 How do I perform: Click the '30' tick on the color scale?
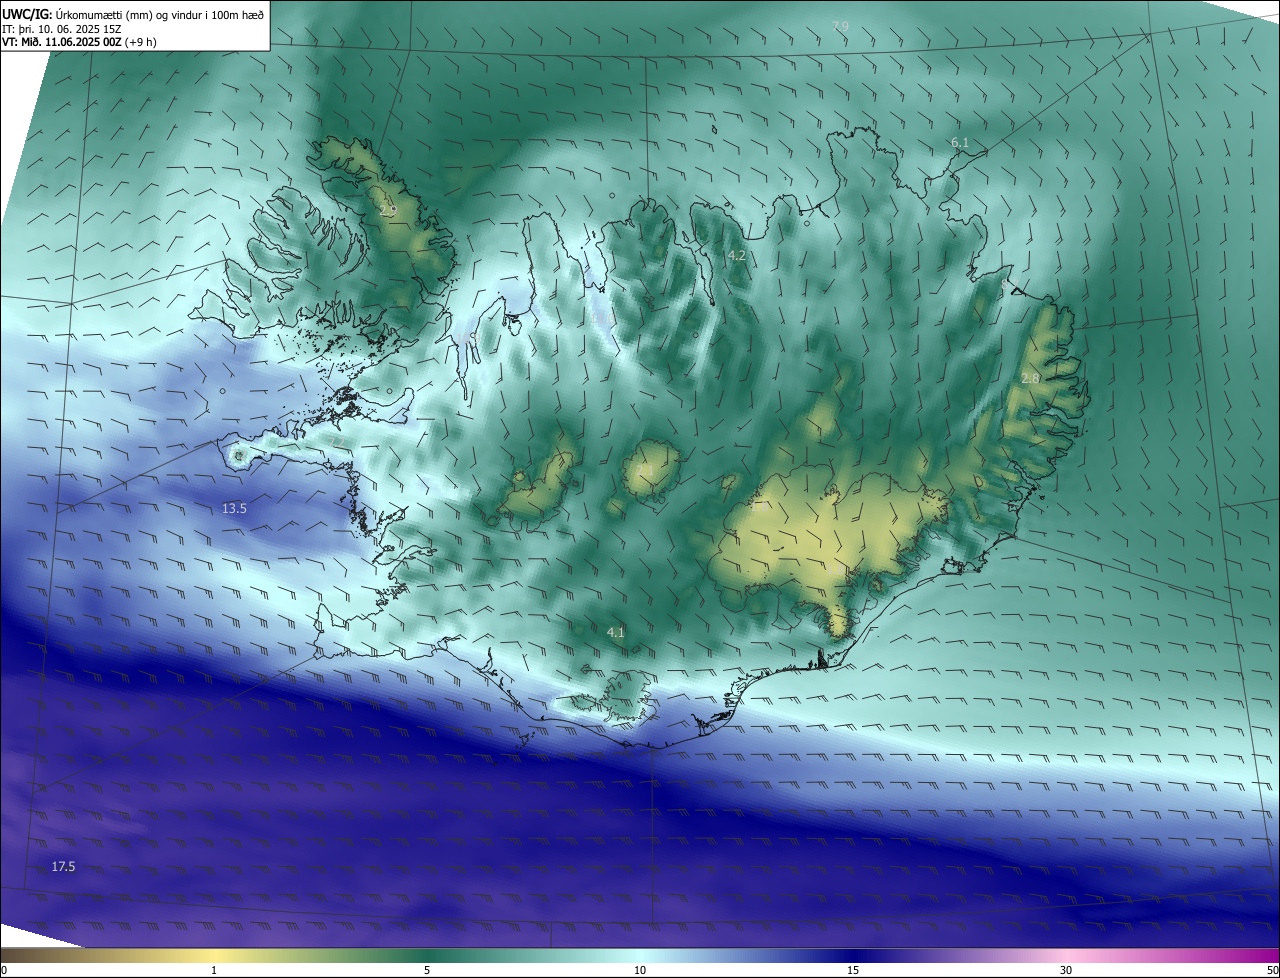[1066, 970]
